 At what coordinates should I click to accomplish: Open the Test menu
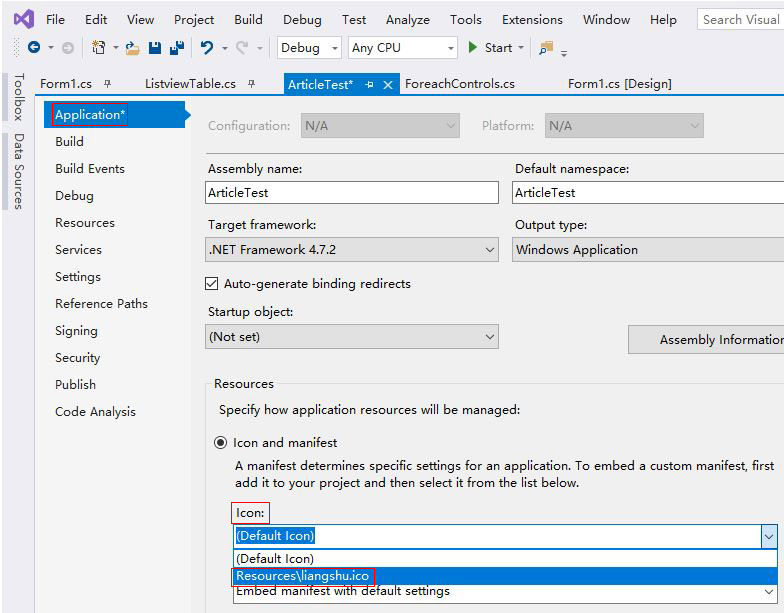click(354, 20)
